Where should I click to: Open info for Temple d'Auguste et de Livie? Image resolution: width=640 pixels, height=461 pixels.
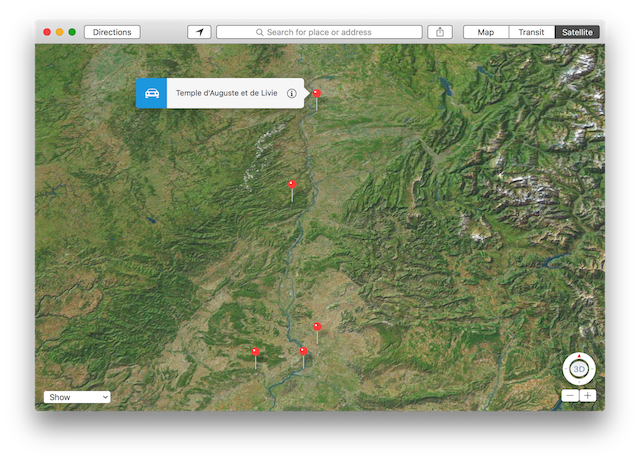tap(291, 93)
